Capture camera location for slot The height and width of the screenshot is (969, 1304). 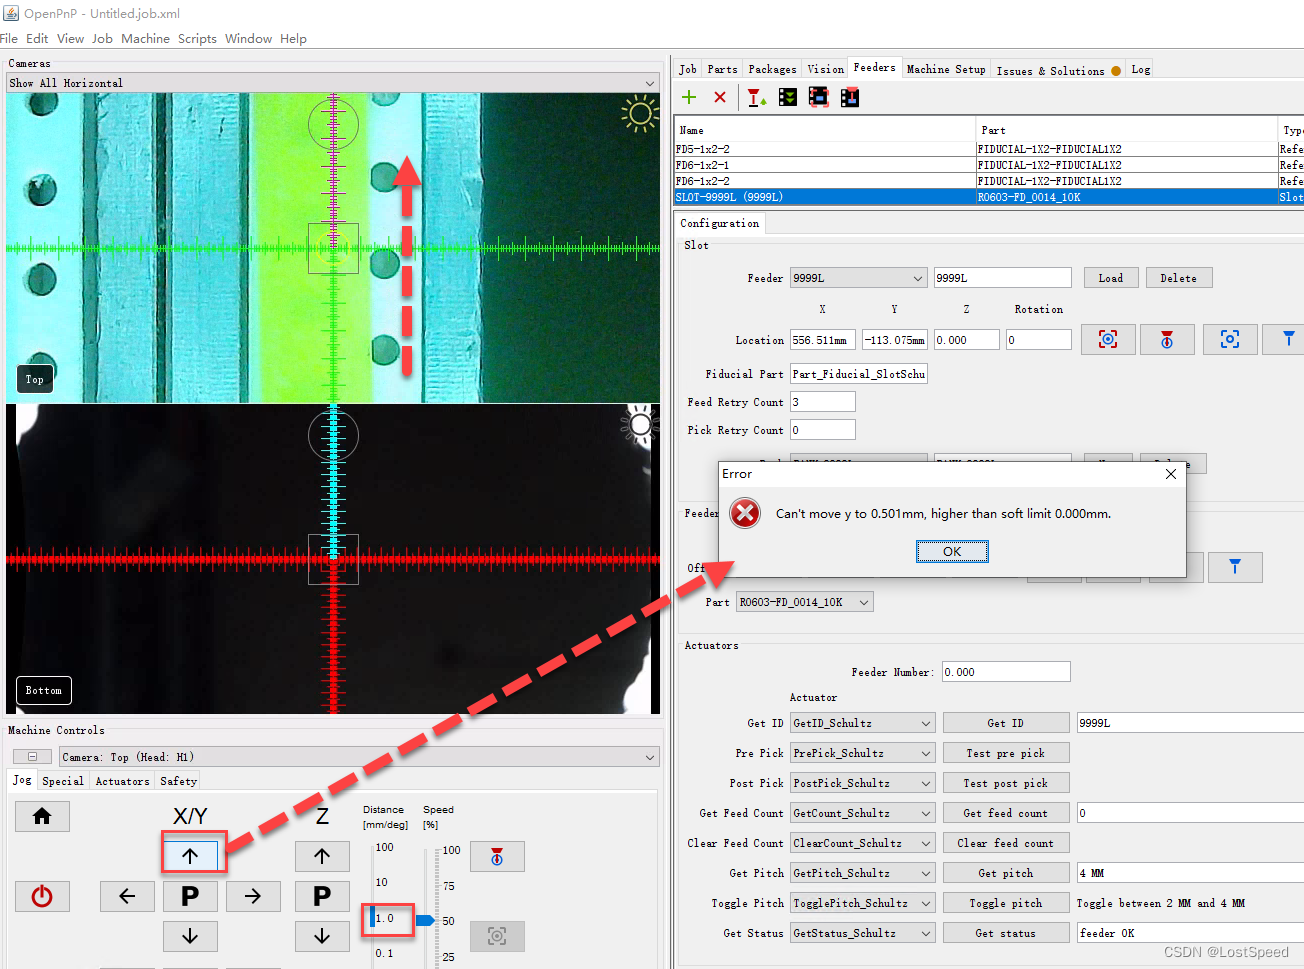1108,340
